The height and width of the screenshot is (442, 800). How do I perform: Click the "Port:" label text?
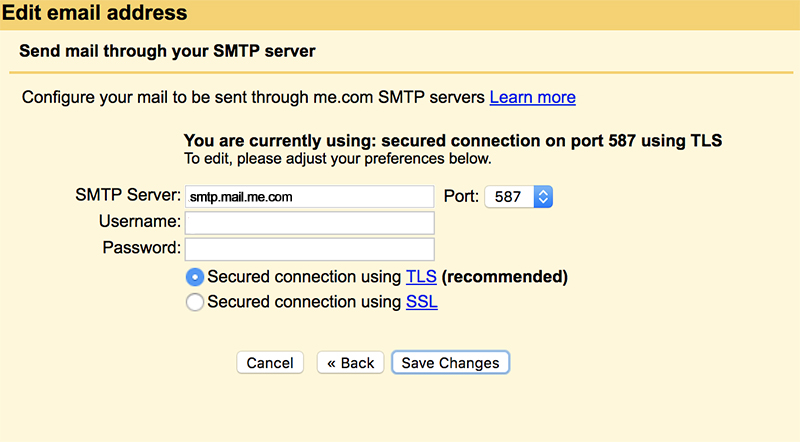pos(461,196)
